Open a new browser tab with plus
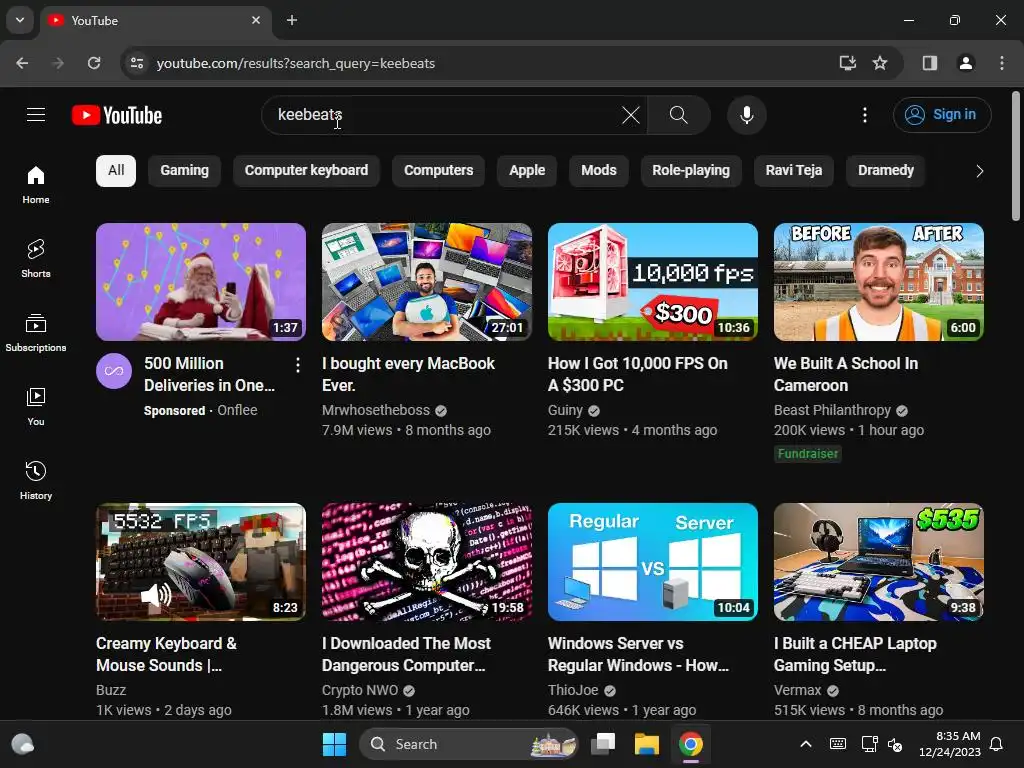The width and height of the screenshot is (1024, 768). [x=292, y=20]
